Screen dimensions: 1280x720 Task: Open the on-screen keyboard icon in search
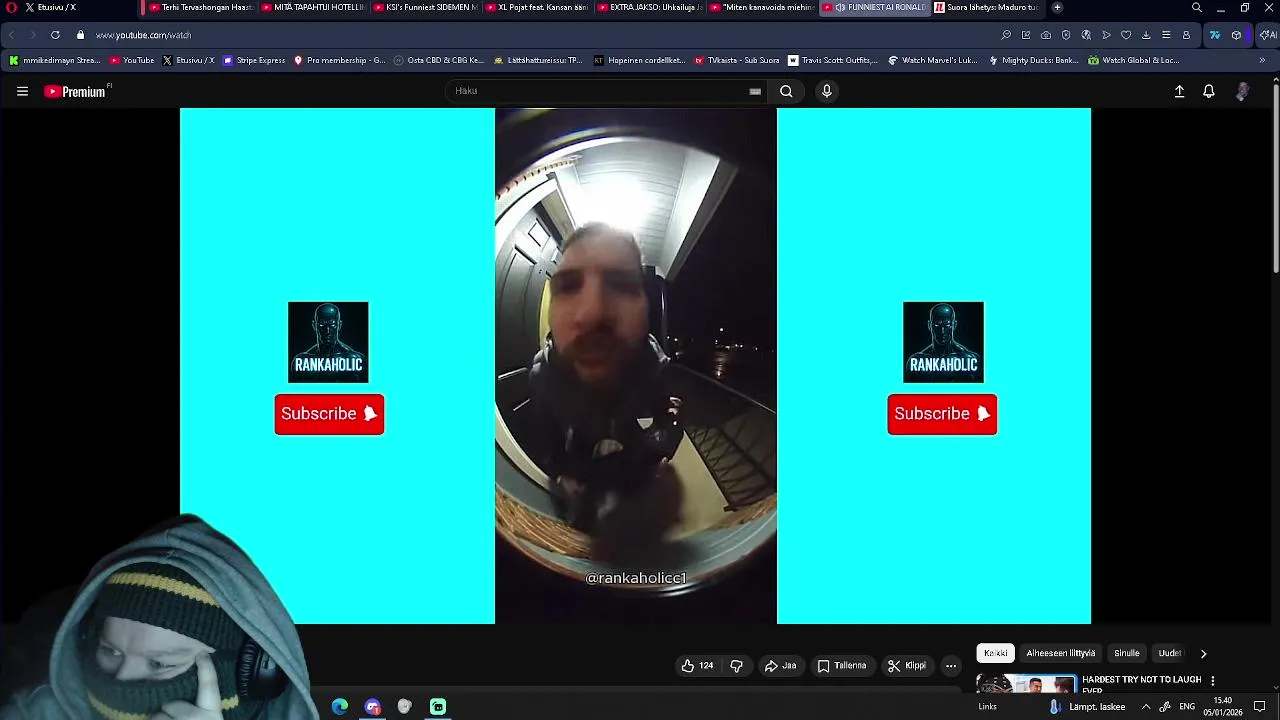coord(755,91)
